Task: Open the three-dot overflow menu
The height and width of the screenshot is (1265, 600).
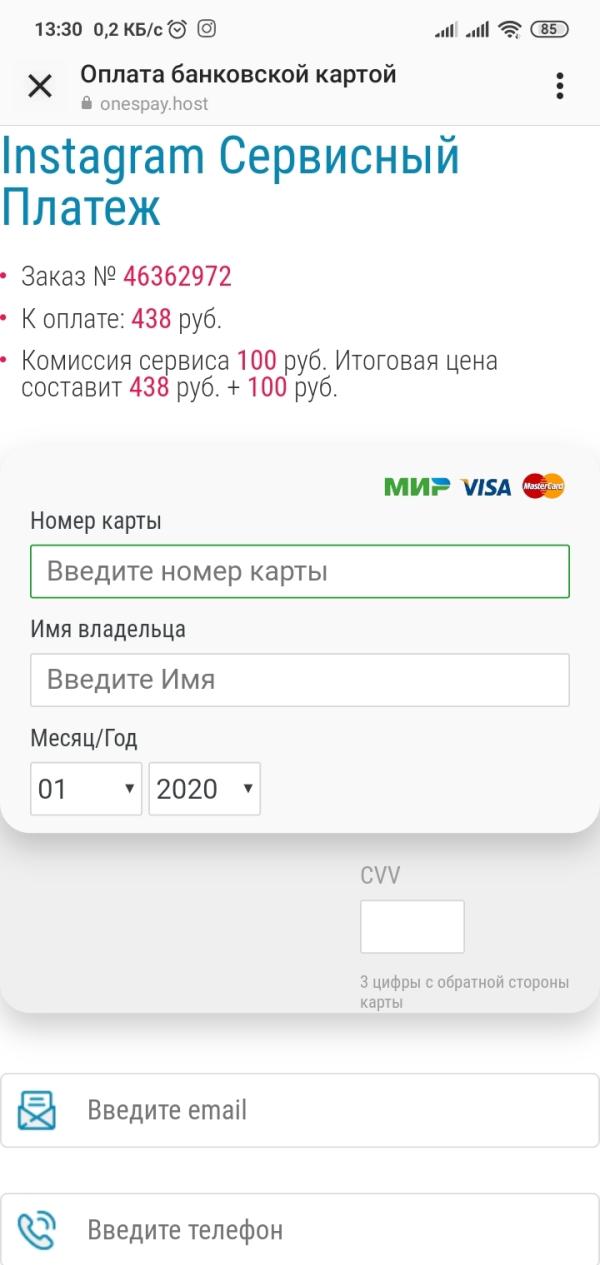Action: [560, 86]
